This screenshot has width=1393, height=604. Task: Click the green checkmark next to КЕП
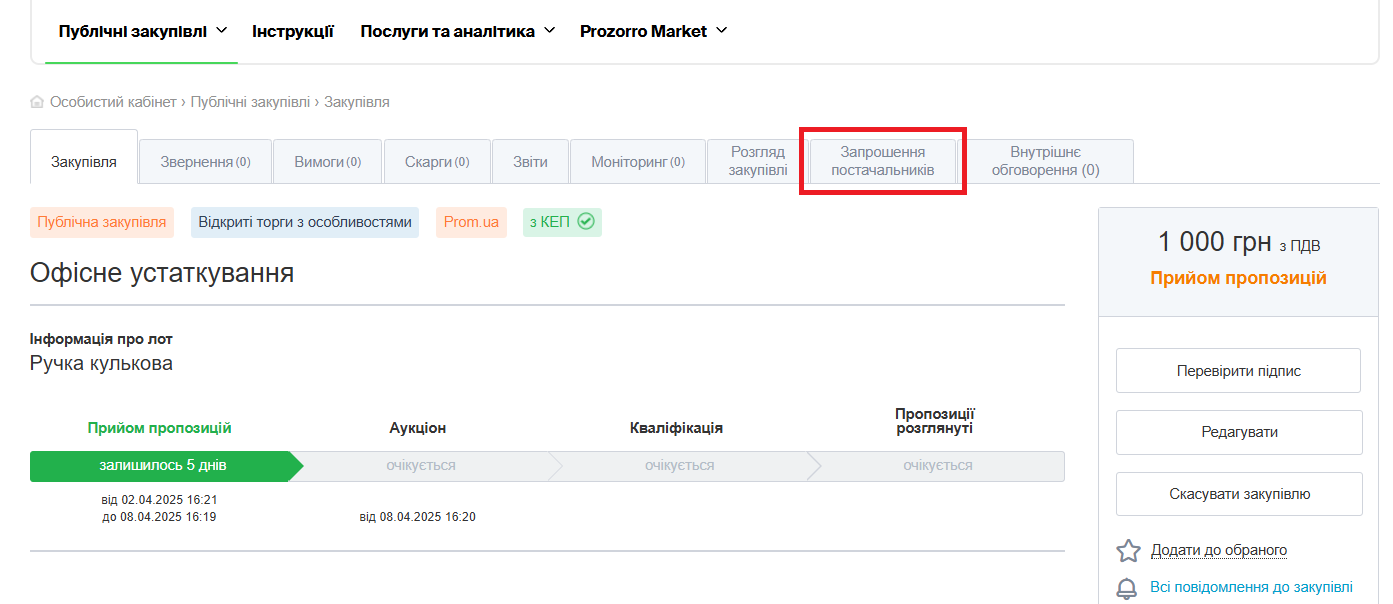pos(586,222)
